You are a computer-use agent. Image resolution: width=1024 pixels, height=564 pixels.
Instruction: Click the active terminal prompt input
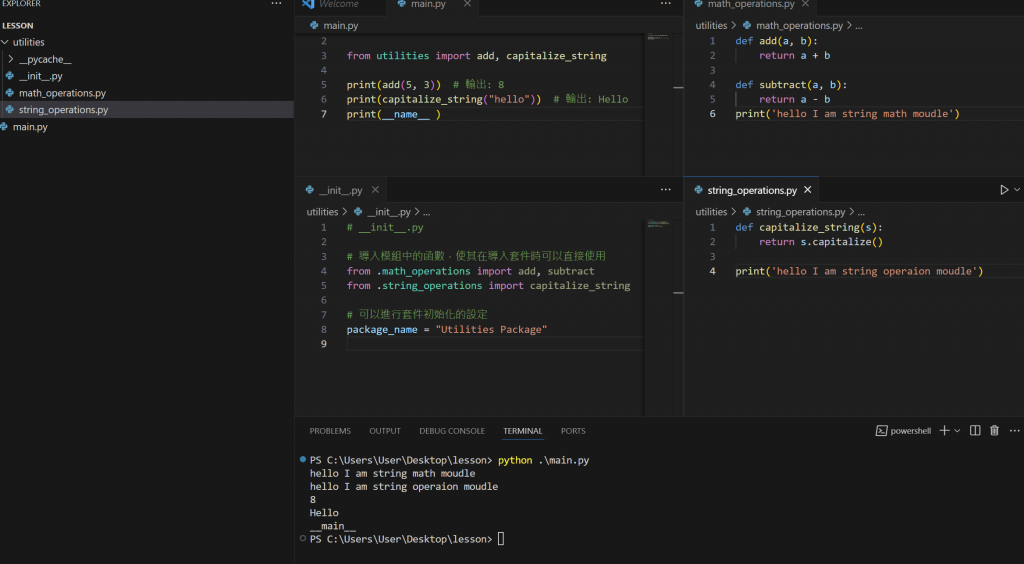click(x=501, y=539)
